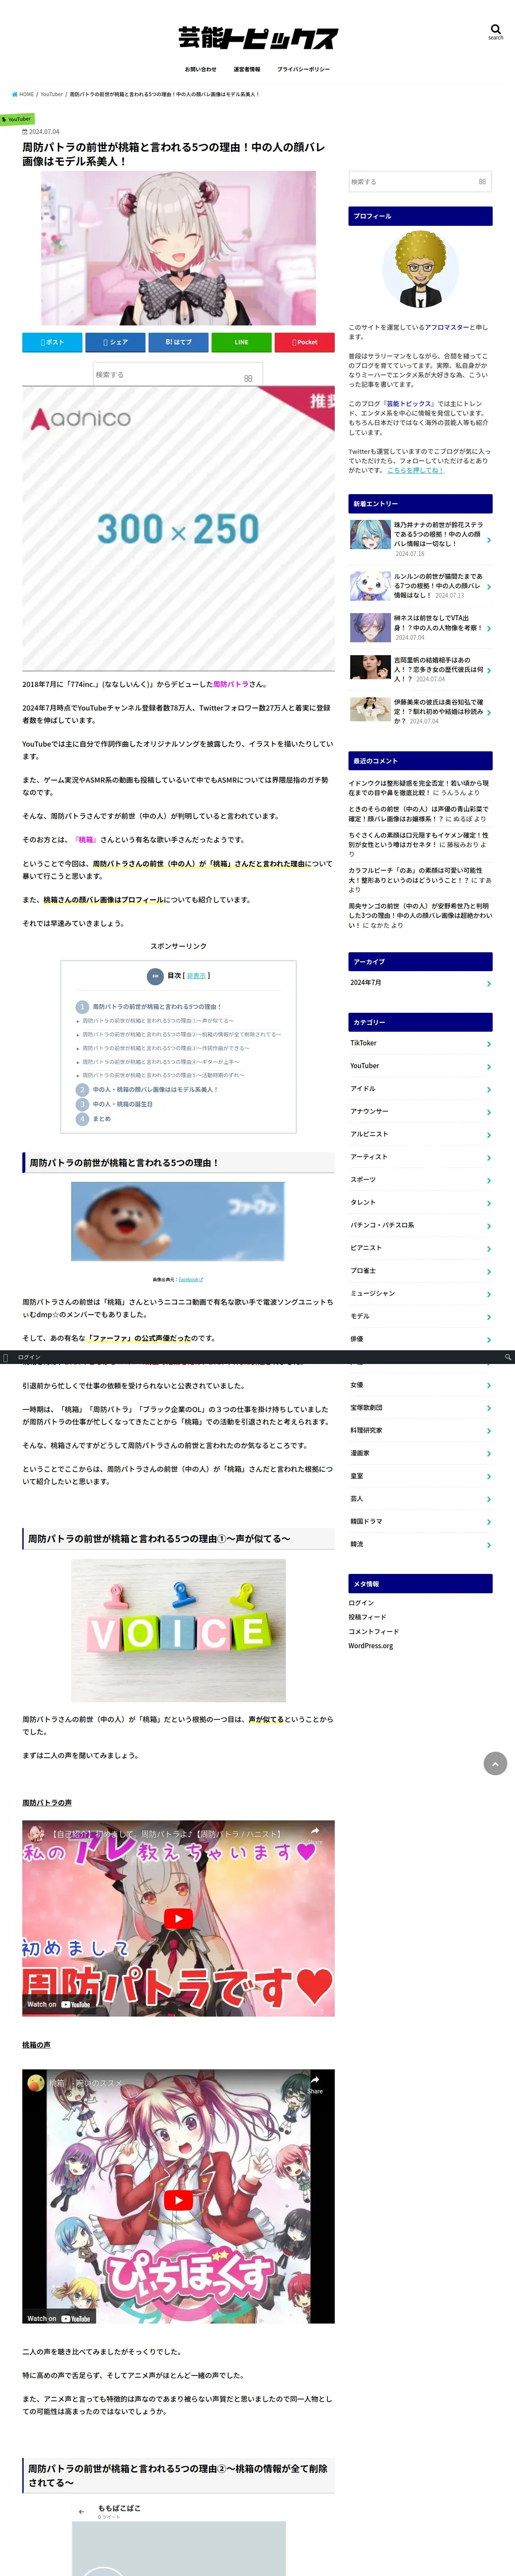
Task: Open モデル category
Action: pos(420,1316)
